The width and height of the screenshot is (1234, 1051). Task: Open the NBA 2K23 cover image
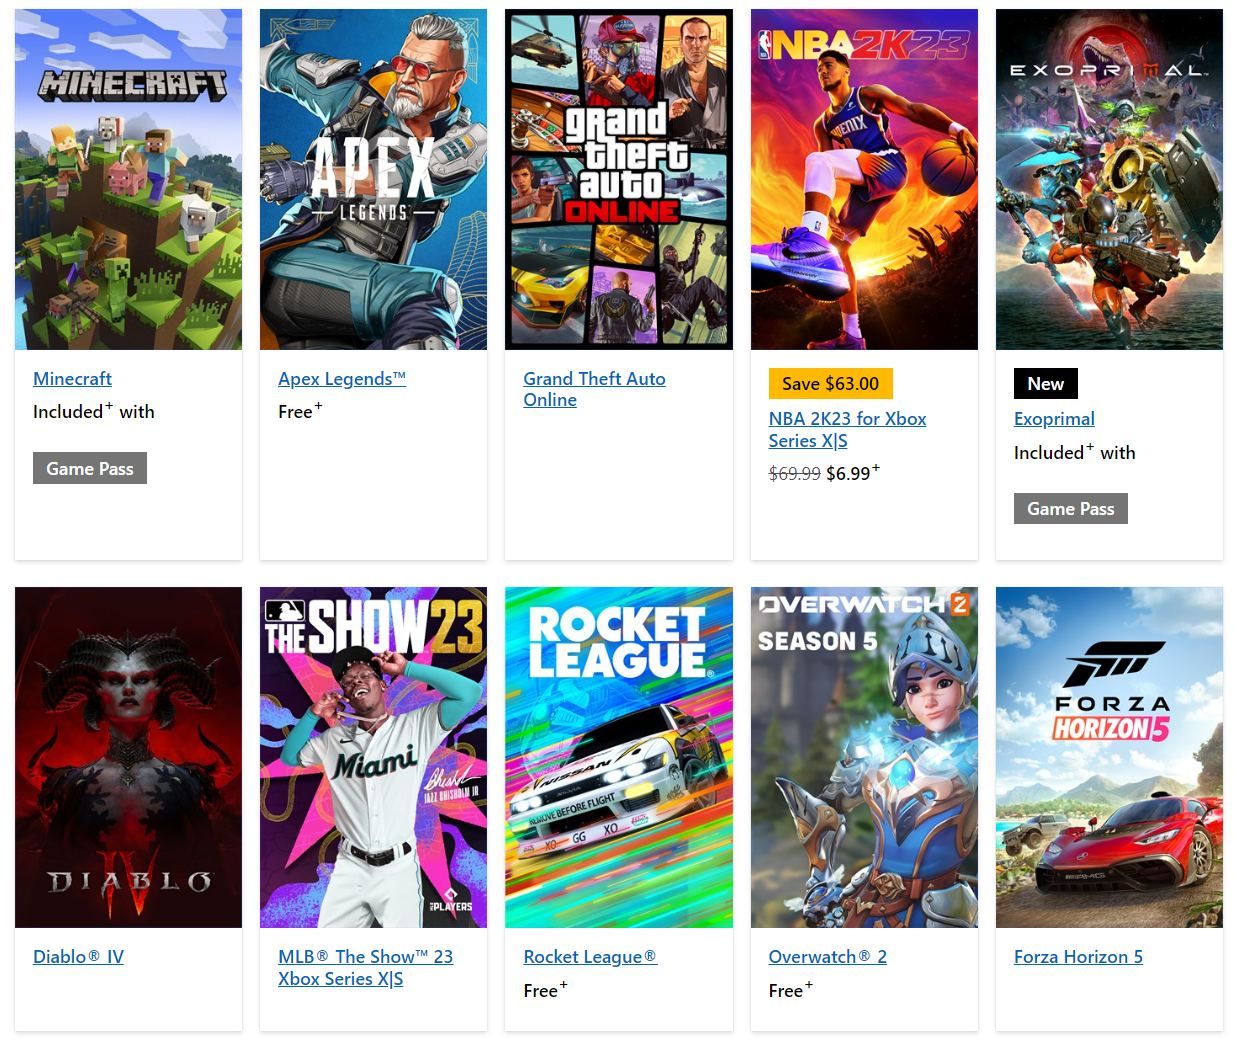click(864, 180)
